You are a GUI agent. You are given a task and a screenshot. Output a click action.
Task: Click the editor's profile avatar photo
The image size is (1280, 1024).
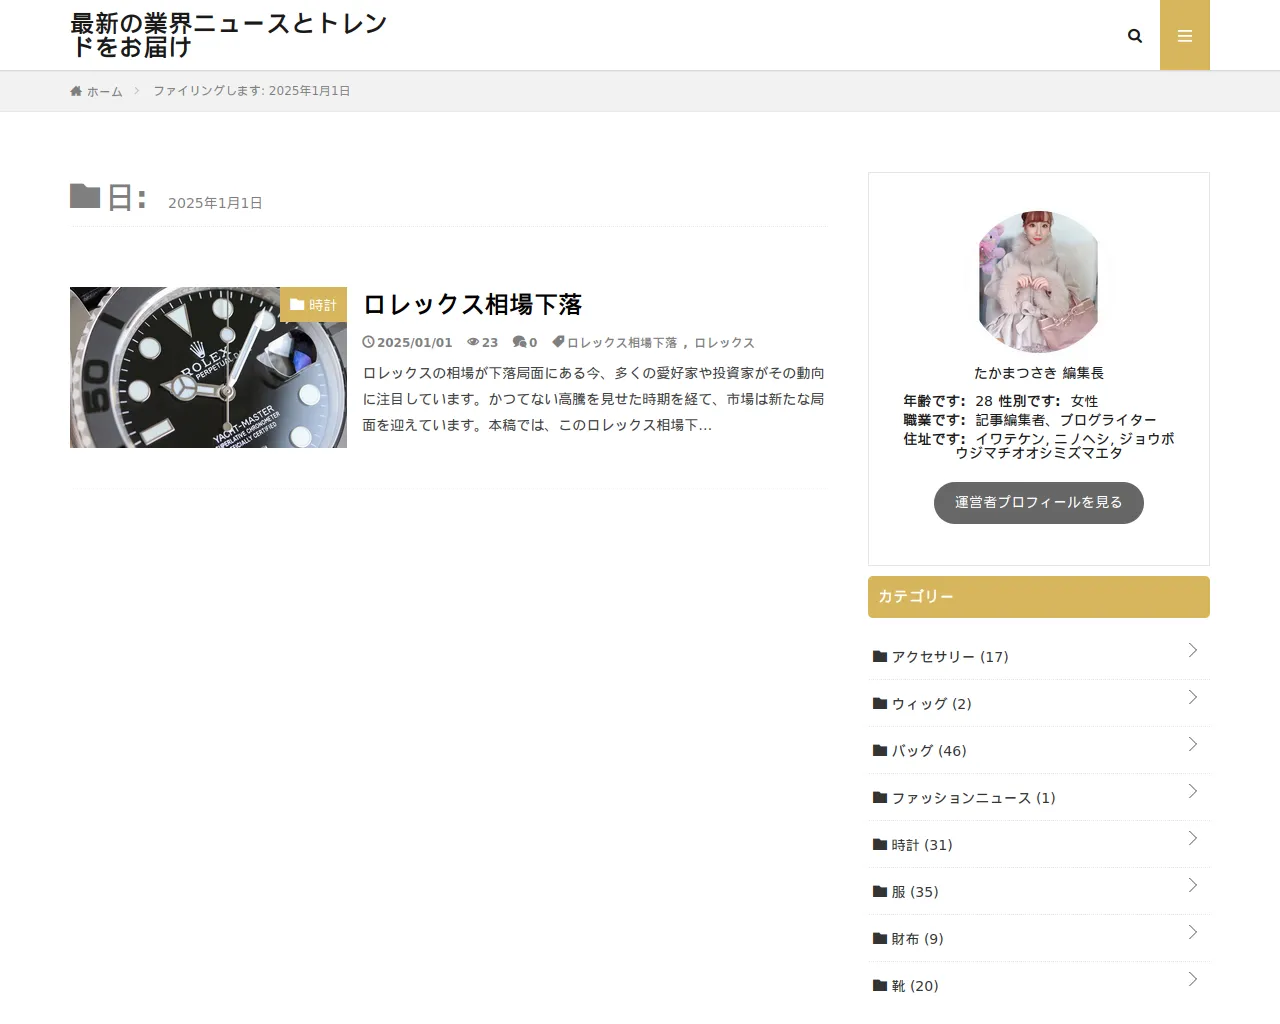click(x=1039, y=282)
